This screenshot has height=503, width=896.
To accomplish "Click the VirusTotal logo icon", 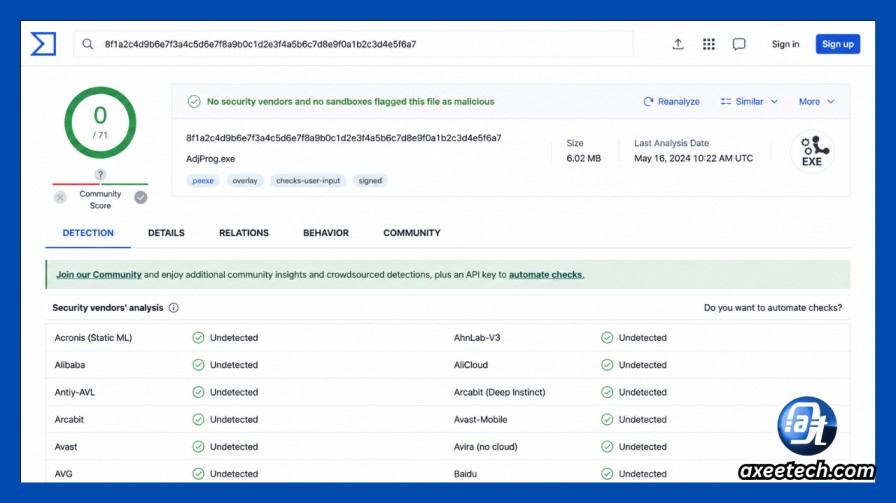I will (x=43, y=44).
